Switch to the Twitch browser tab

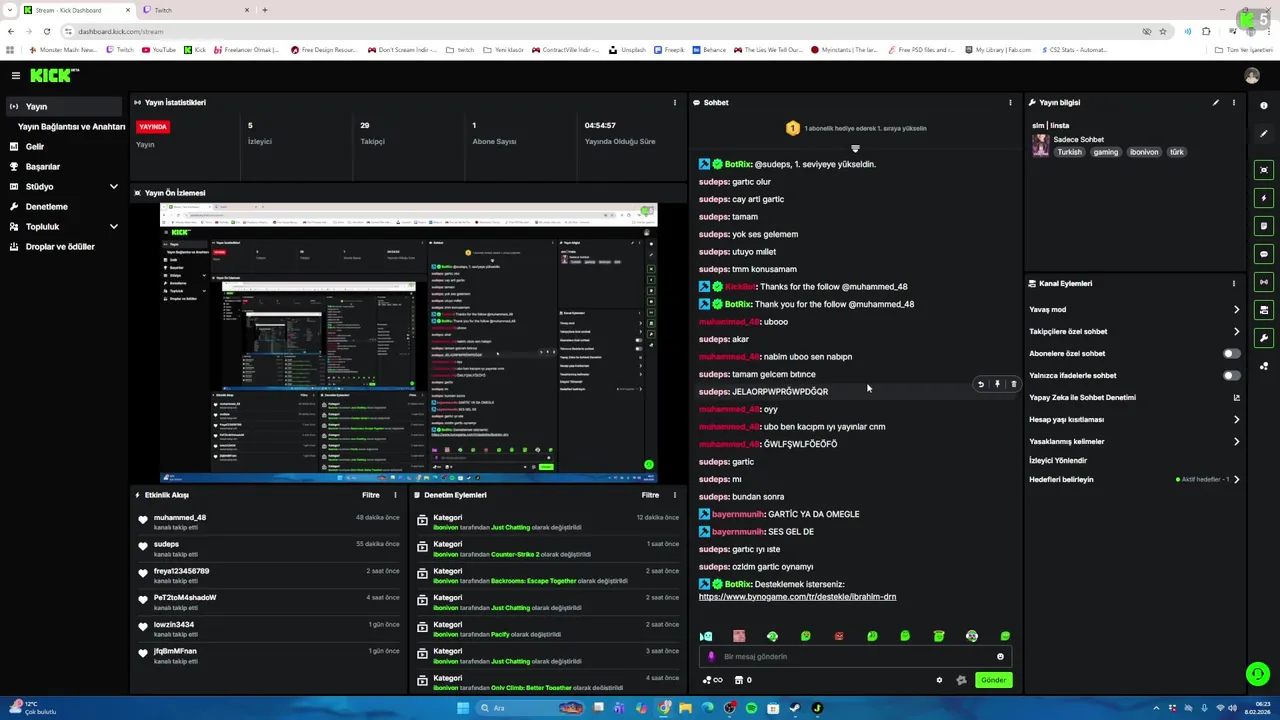tap(196, 10)
